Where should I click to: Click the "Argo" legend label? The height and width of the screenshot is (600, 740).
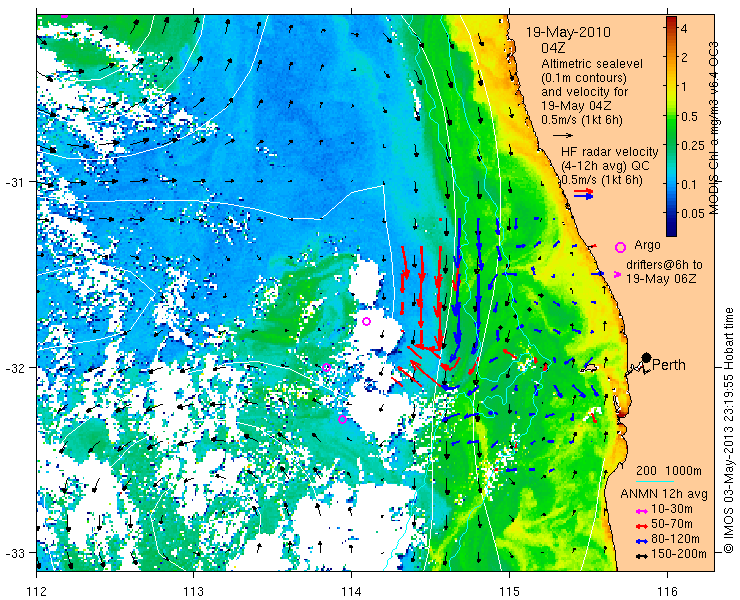click(x=647, y=245)
